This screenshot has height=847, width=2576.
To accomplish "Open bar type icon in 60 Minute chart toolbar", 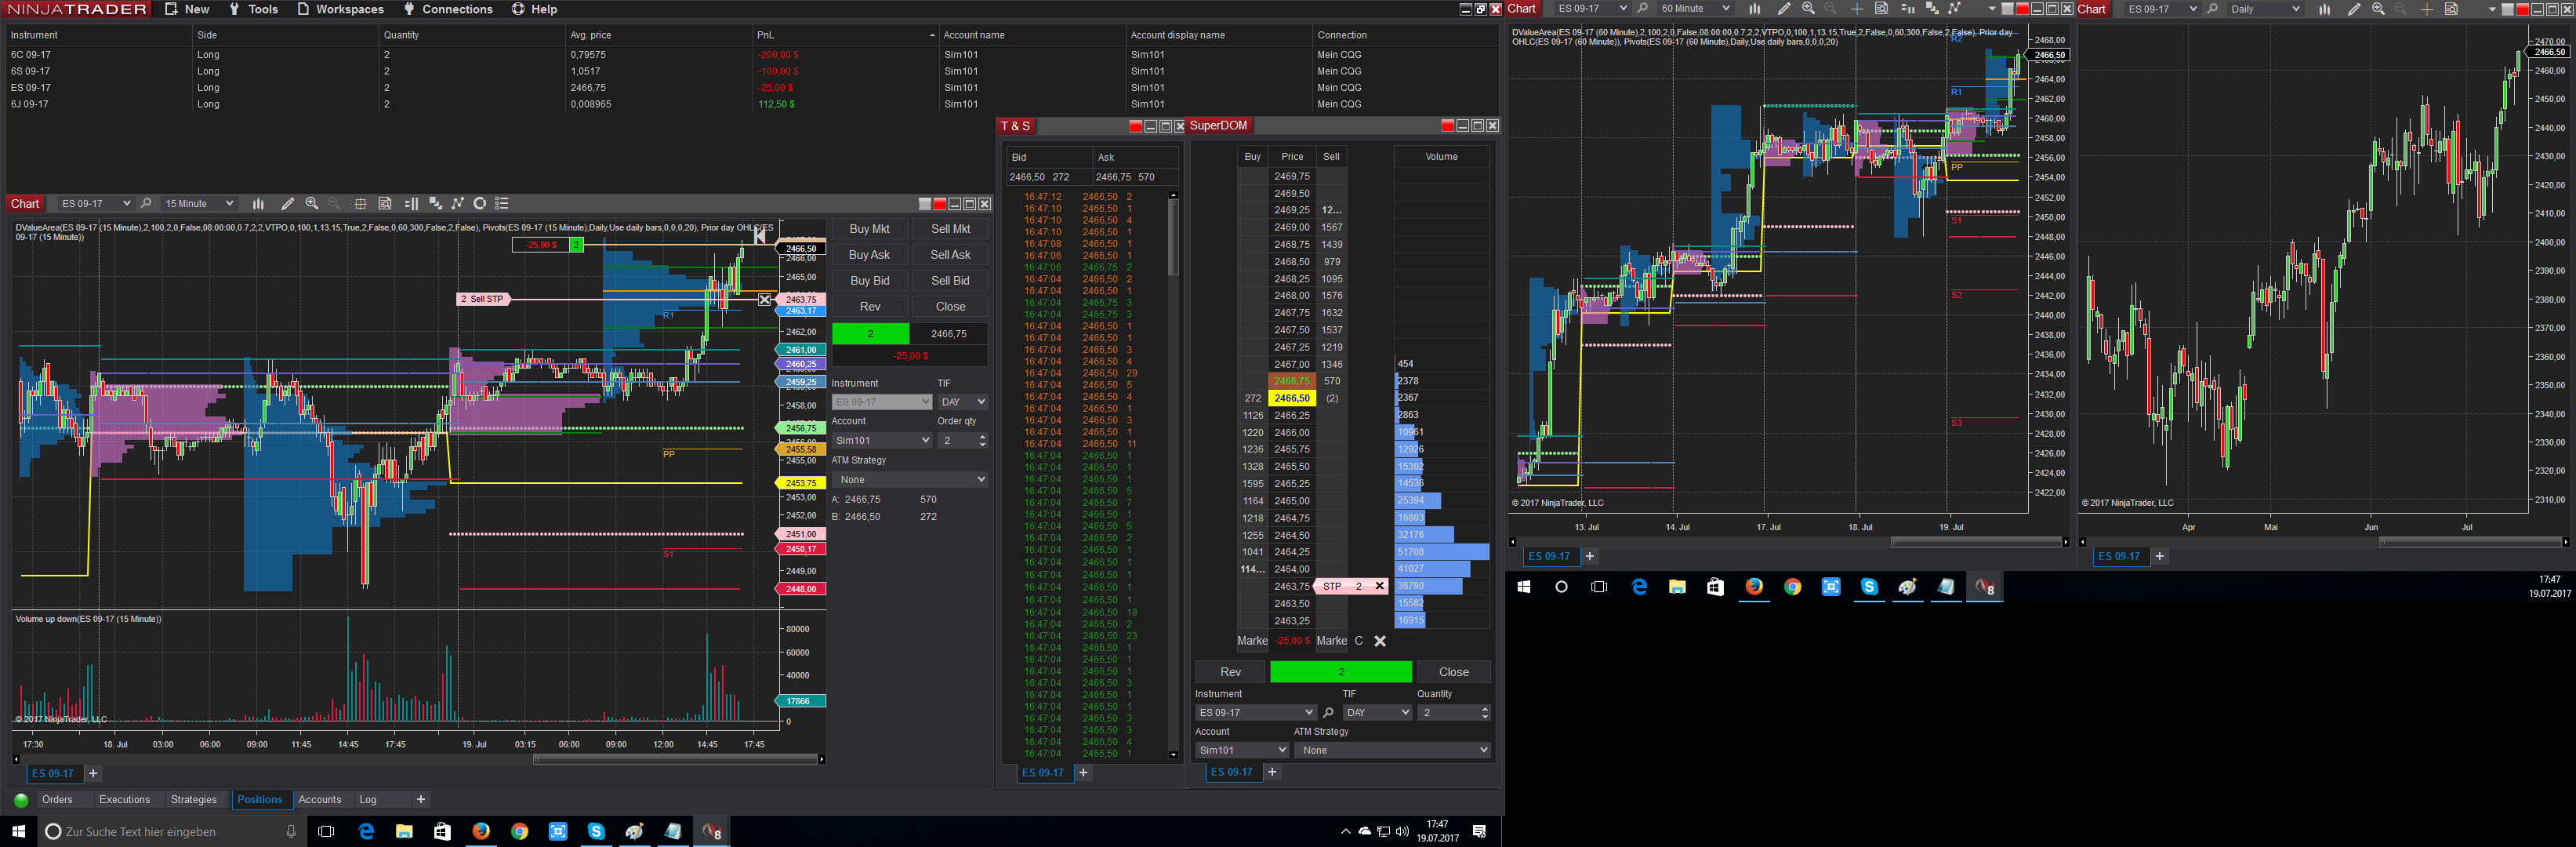I will pos(1755,9).
